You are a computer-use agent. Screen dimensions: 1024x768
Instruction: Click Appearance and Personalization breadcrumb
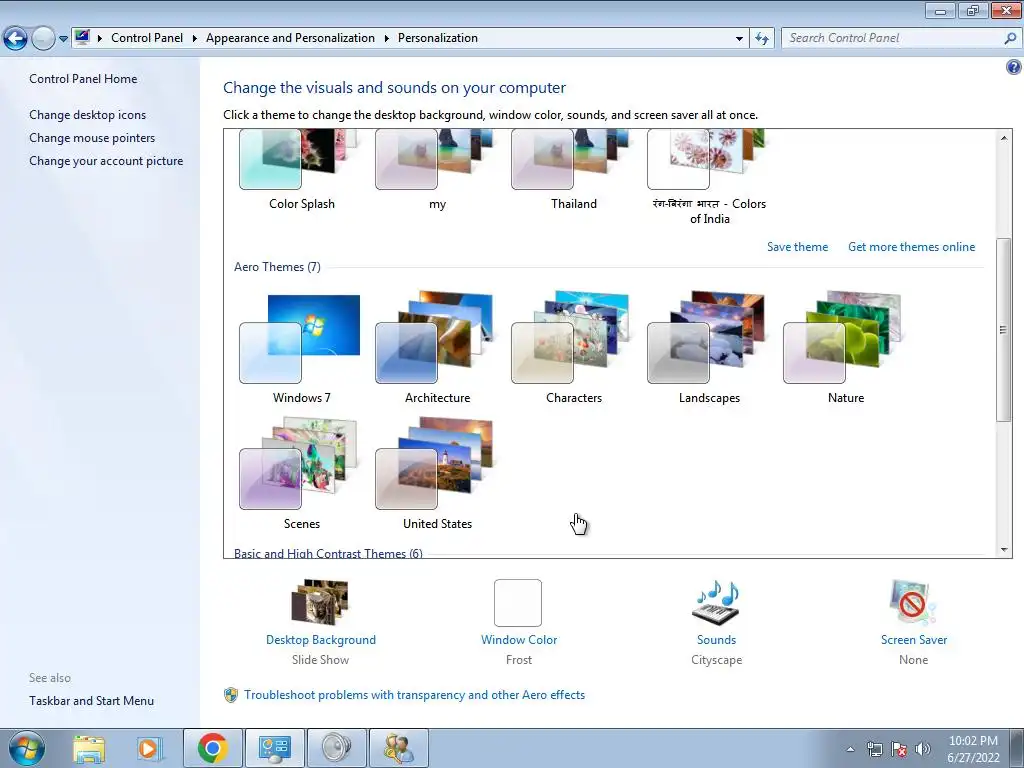290,38
